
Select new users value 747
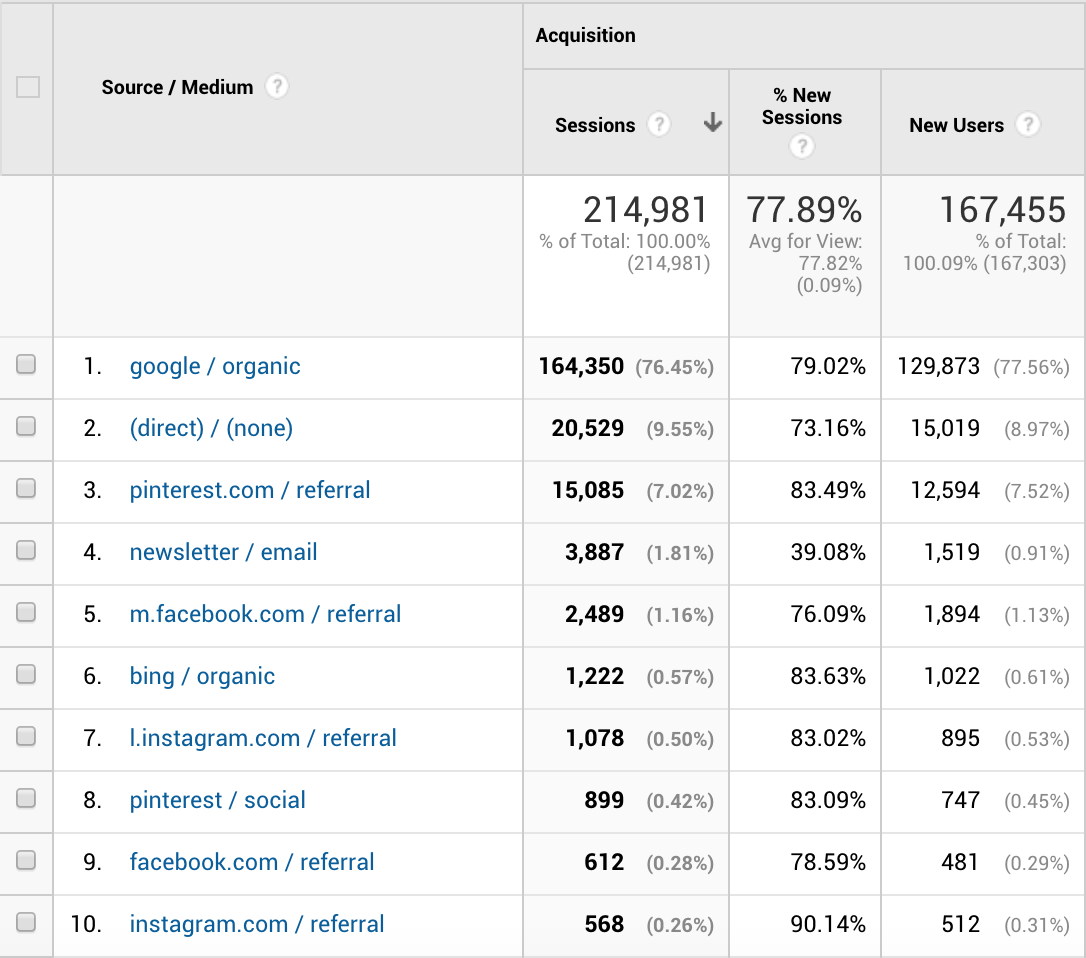pyautogui.click(x=960, y=800)
